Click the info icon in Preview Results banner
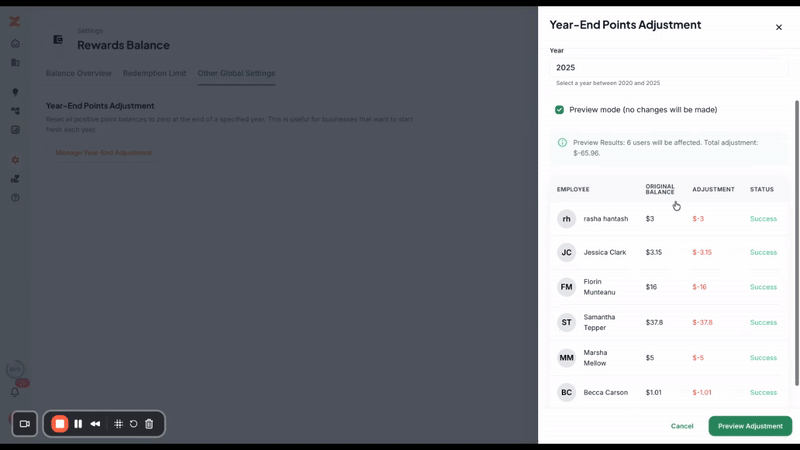800x450 pixels. pos(562,142)
